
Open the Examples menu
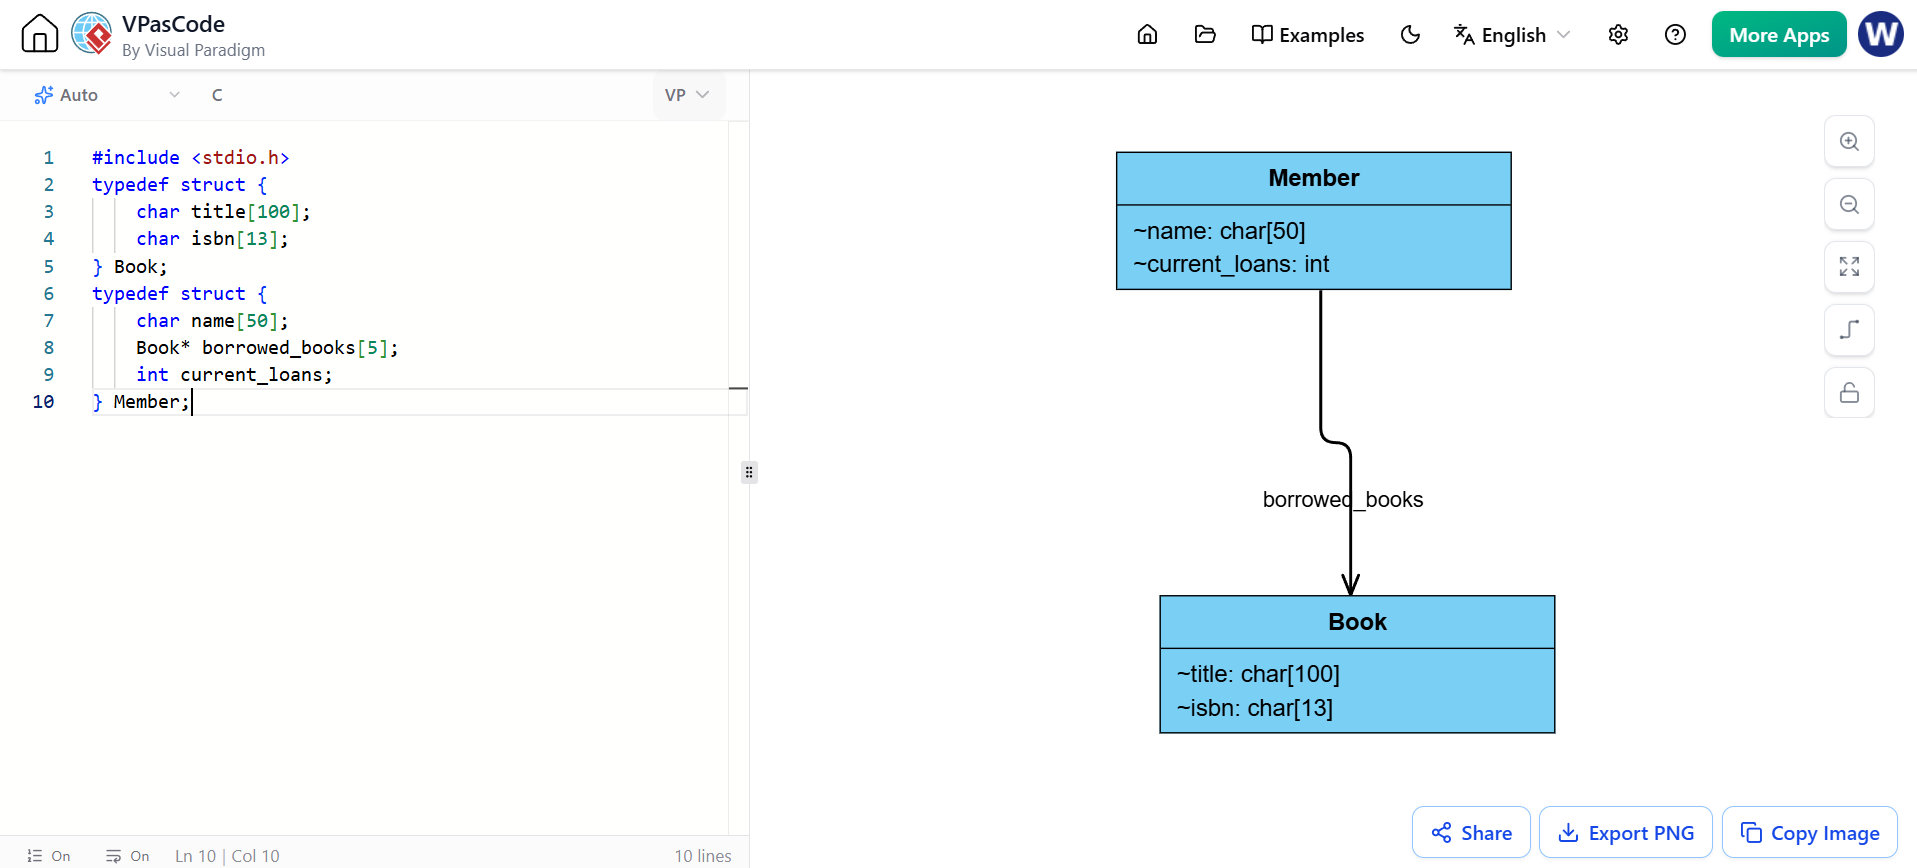coord(1307,35)
